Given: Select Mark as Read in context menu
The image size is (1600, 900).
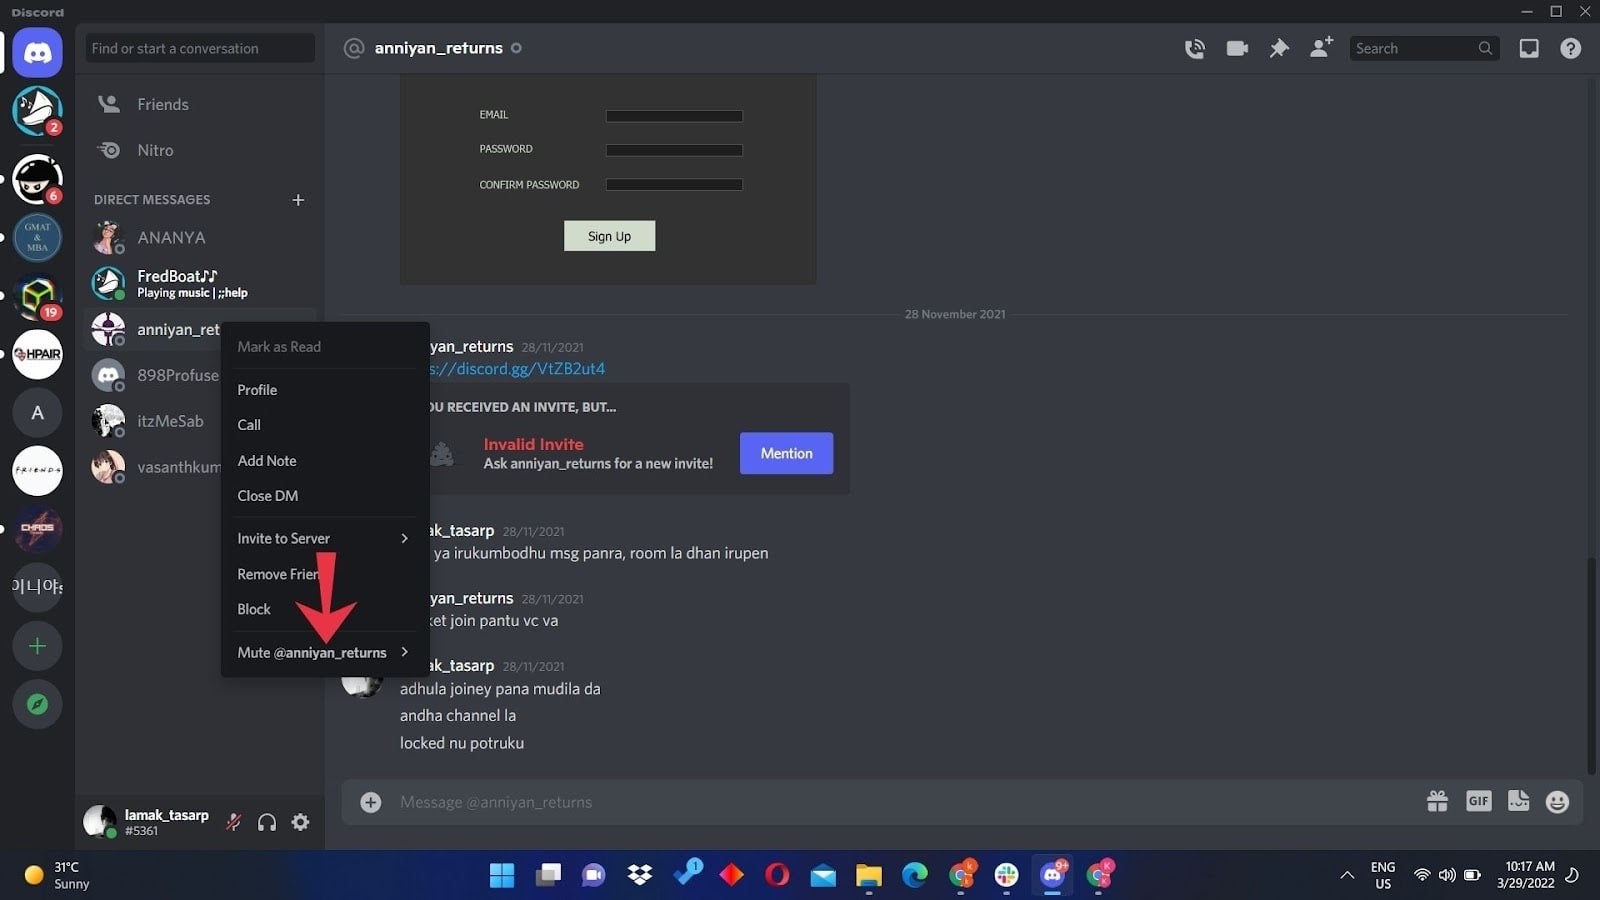Looking at the screenshot, I should 325,347.
